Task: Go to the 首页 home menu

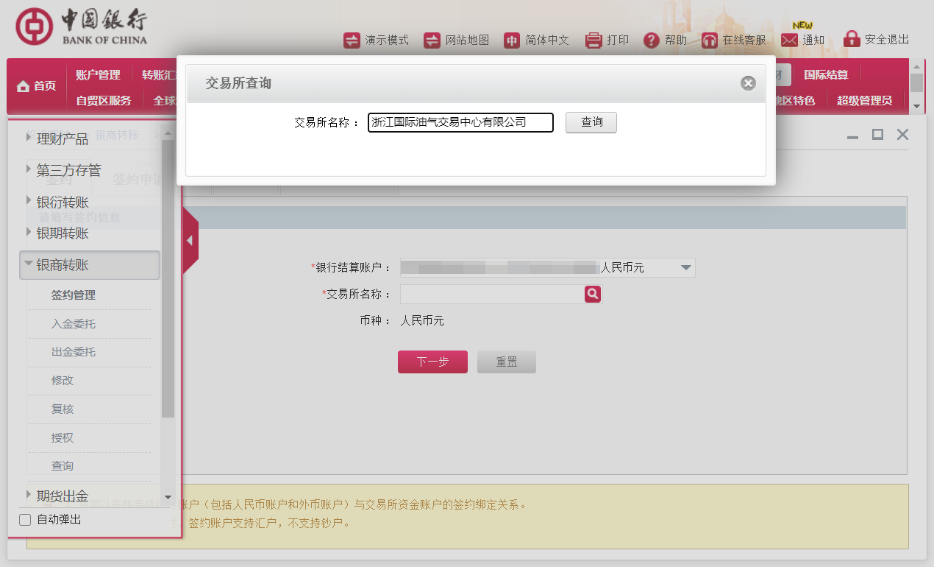Action: [x=37, y=87]
